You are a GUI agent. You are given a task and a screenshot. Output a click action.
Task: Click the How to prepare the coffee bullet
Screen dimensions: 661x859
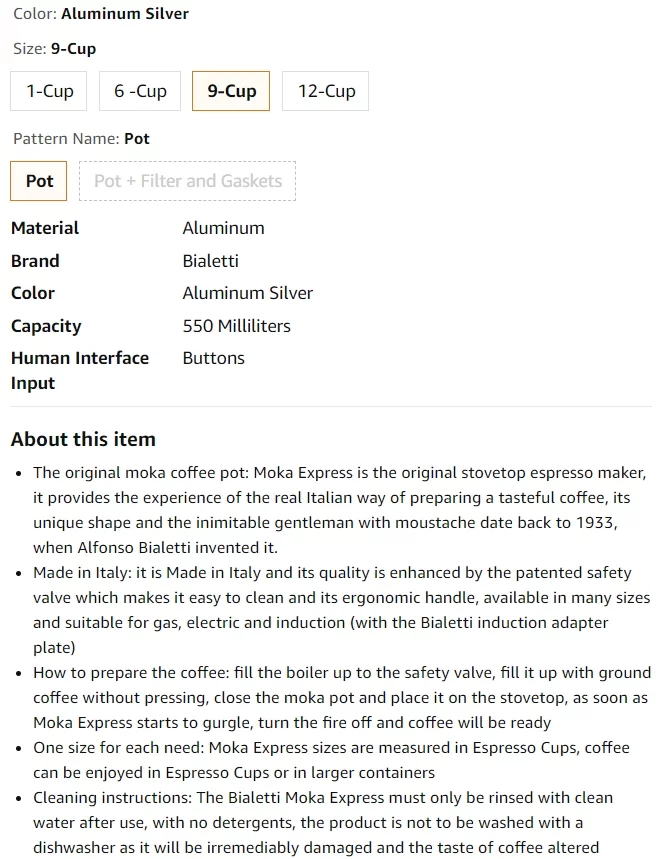[340, 697]
